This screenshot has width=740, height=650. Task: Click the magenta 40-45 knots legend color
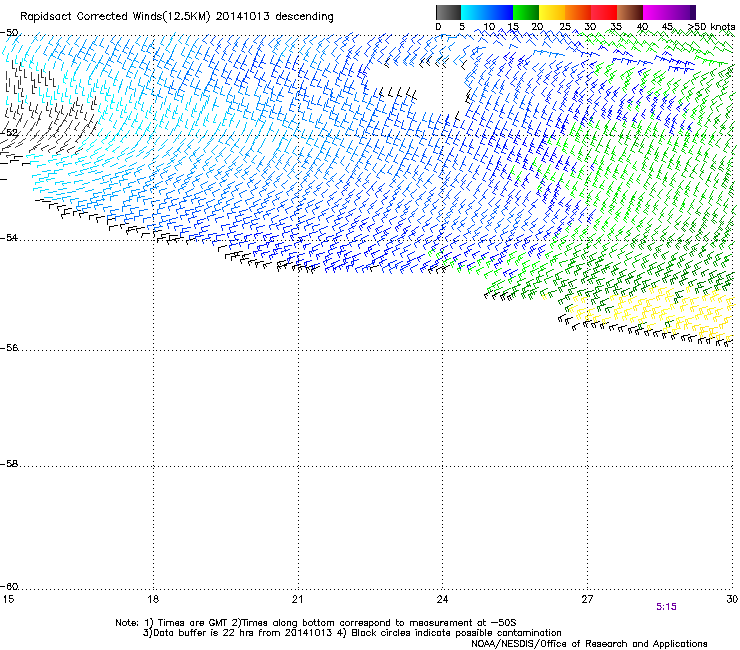(x=656, y=12)
